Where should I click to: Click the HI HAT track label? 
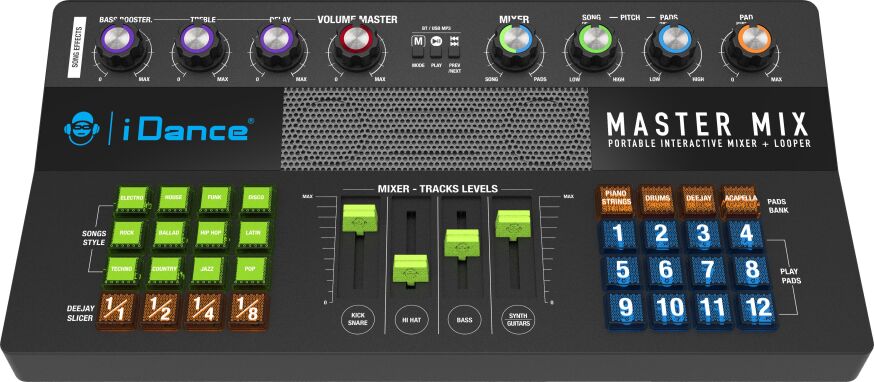tap(411, 320)
